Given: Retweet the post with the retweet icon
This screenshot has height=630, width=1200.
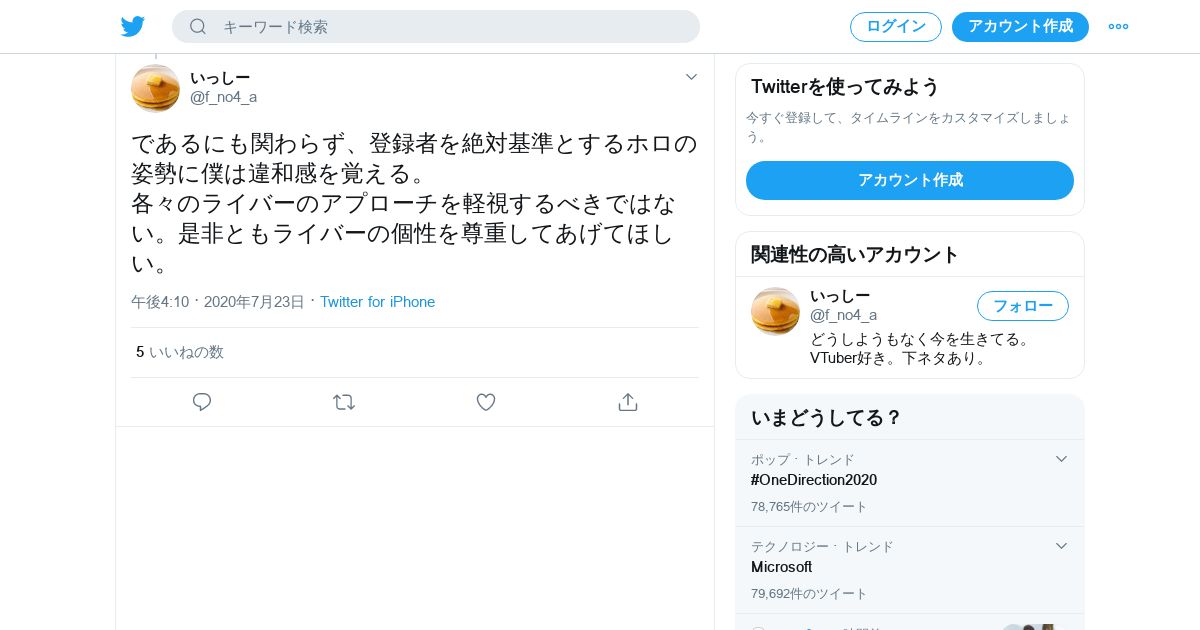Looking at the screenshot, I should click(344, 402).
